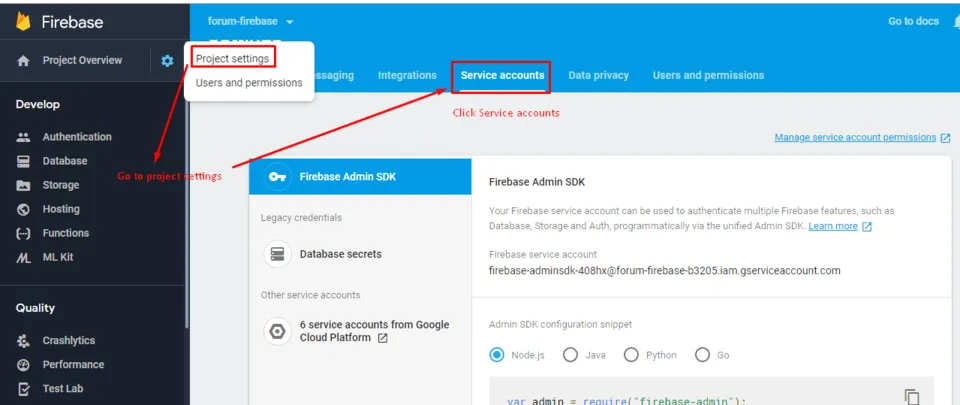This screenshot has height=405, width=960.
Task: Select the Java radio button
Action: (570, 355)
